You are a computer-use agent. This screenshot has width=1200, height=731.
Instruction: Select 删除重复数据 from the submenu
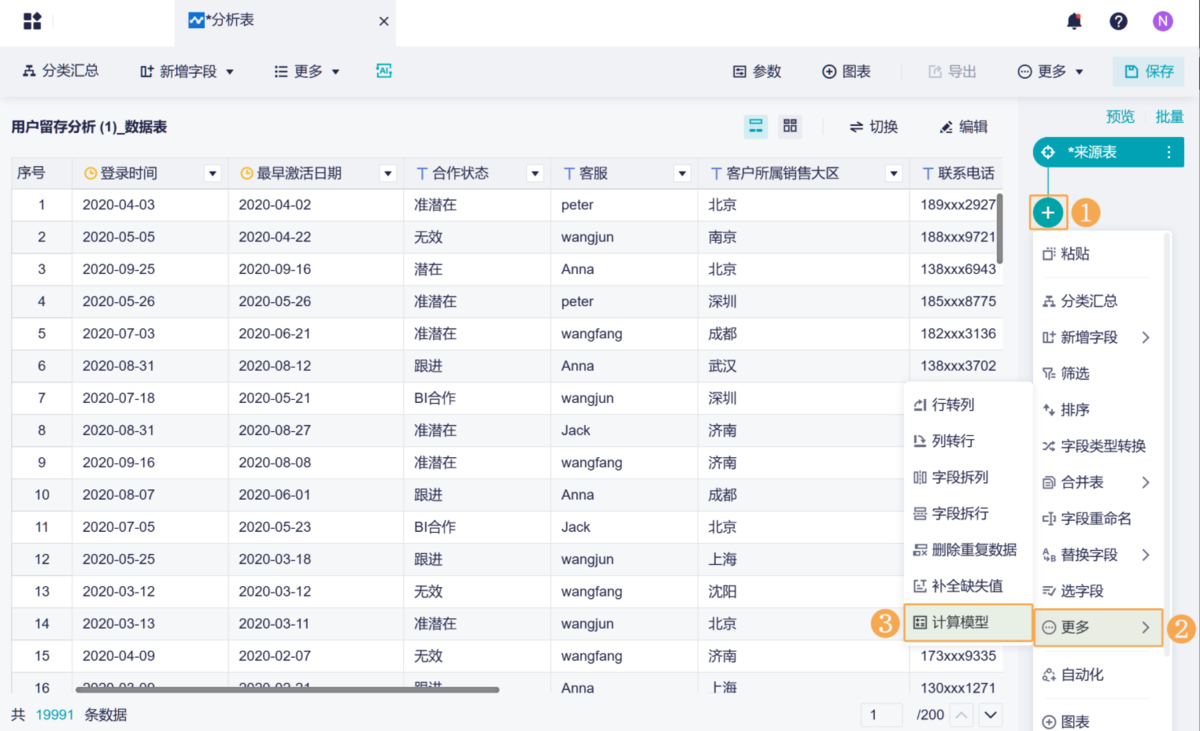[966, 549]
